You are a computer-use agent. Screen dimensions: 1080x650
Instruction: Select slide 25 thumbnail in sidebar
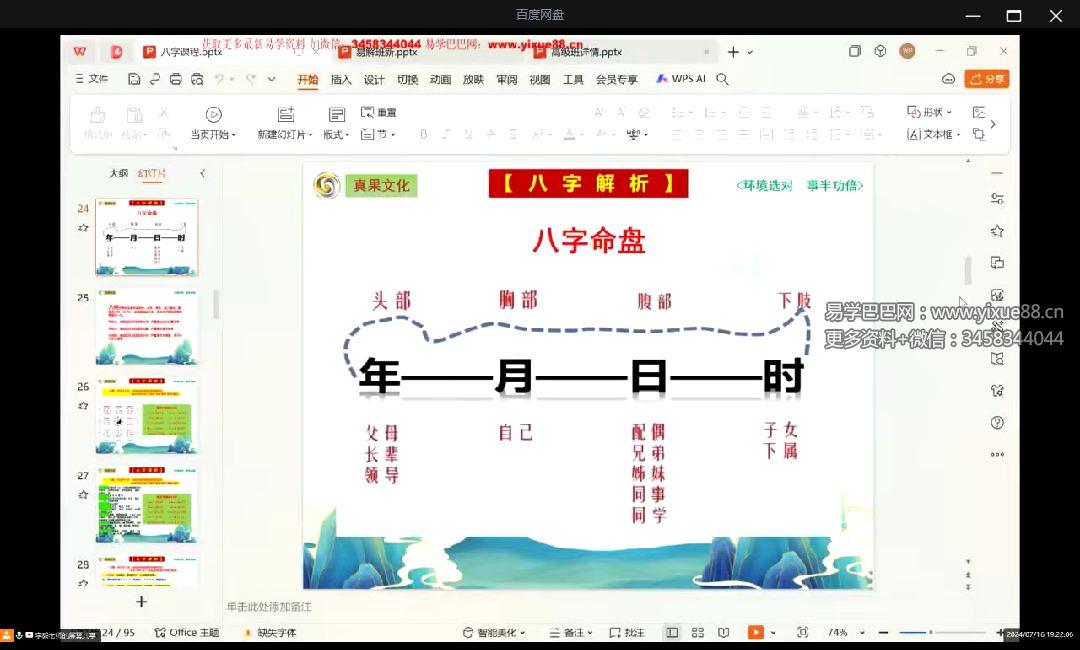(x=146, y=327)
